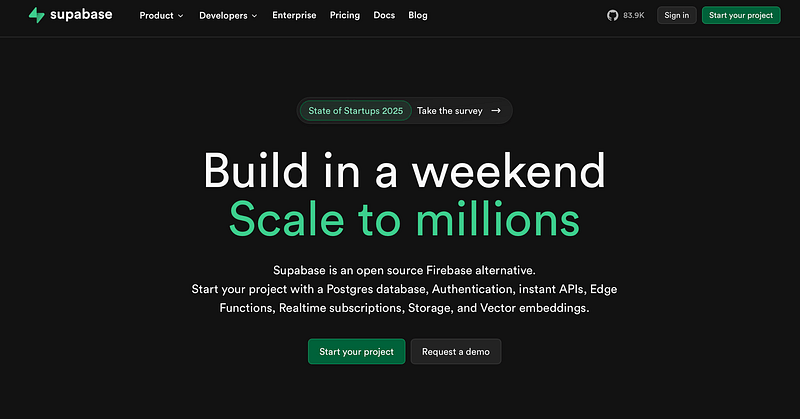Click the State of Startups 2025 badge

[356, 111]
